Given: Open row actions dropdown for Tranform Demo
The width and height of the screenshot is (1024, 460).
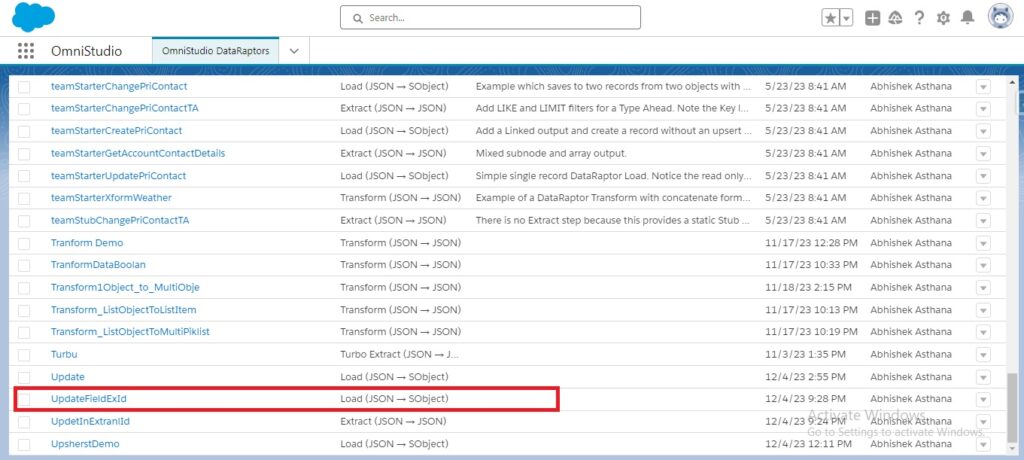Looking at the screenshot, I should [x=984, y=243].
